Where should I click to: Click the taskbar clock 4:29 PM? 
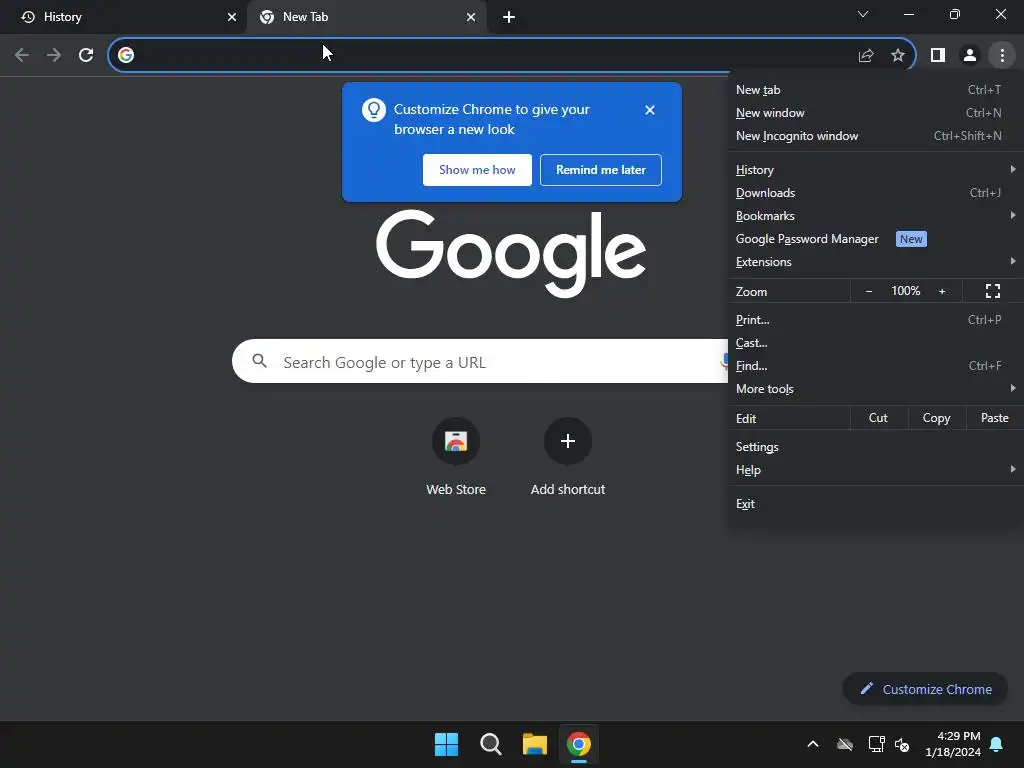[x=953, y=744]
